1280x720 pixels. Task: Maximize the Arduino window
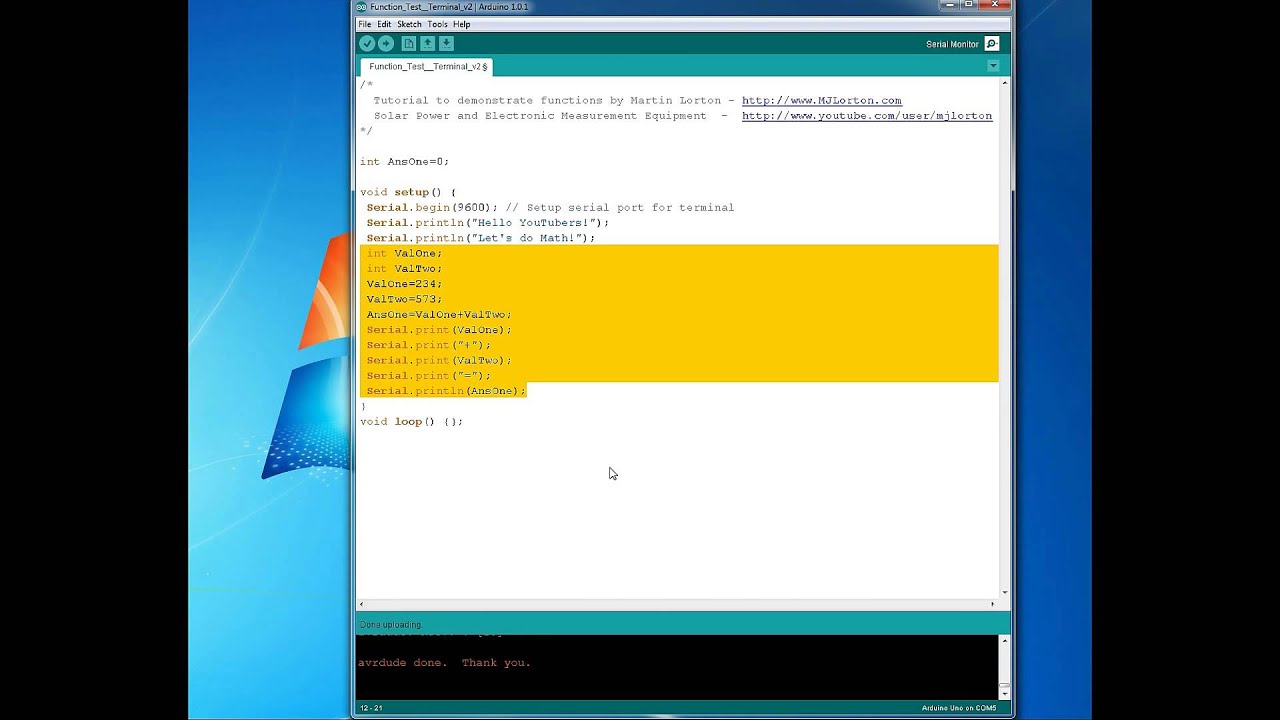pos(968,5)
